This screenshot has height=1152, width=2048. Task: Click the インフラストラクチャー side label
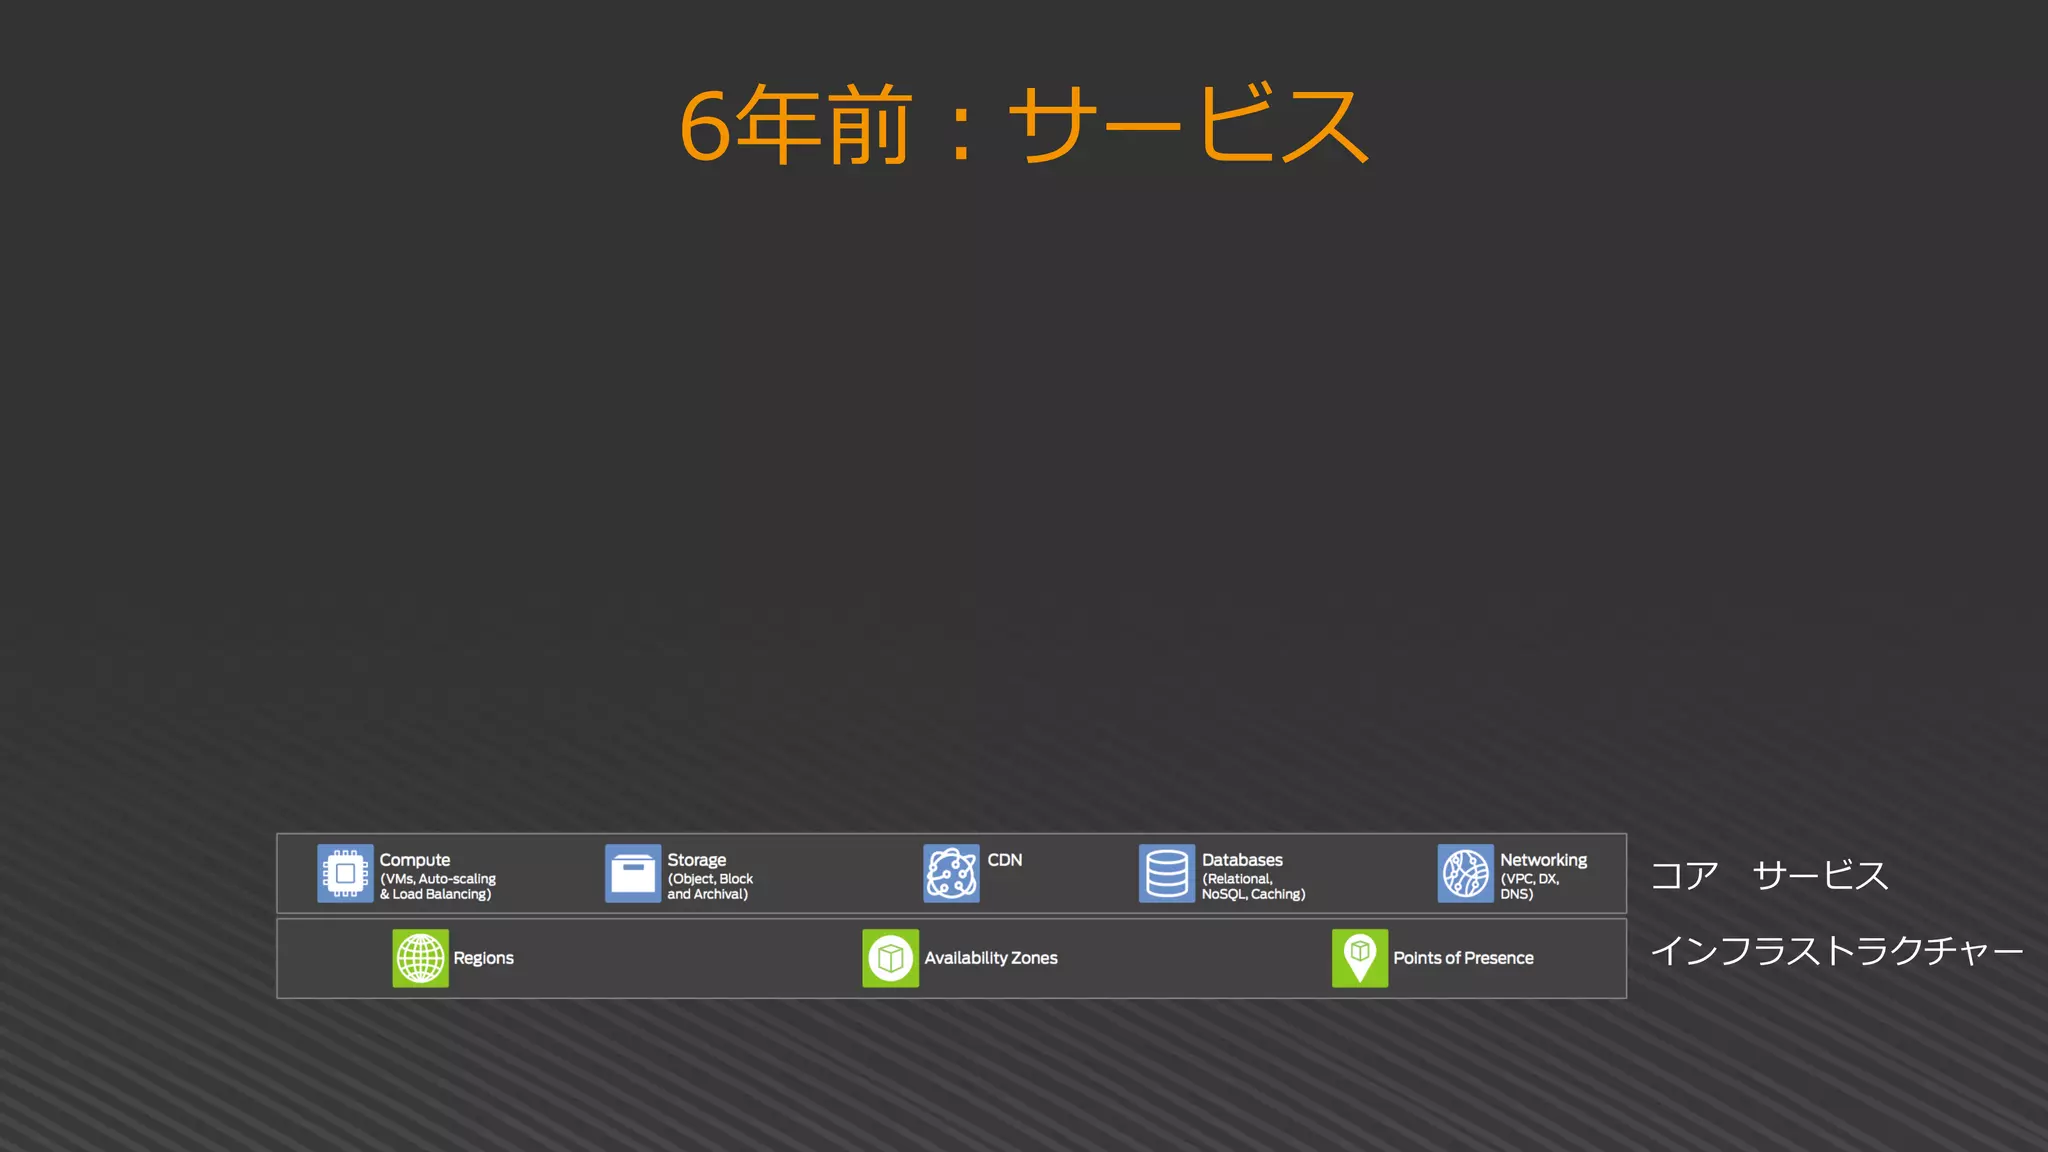(x=1836, y=950)
